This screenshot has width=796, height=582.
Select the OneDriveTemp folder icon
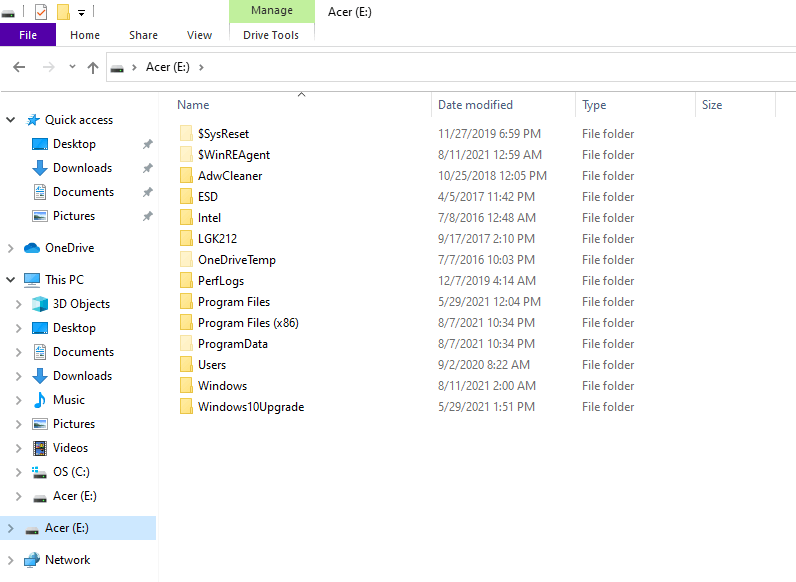click(x=186, y=260)
